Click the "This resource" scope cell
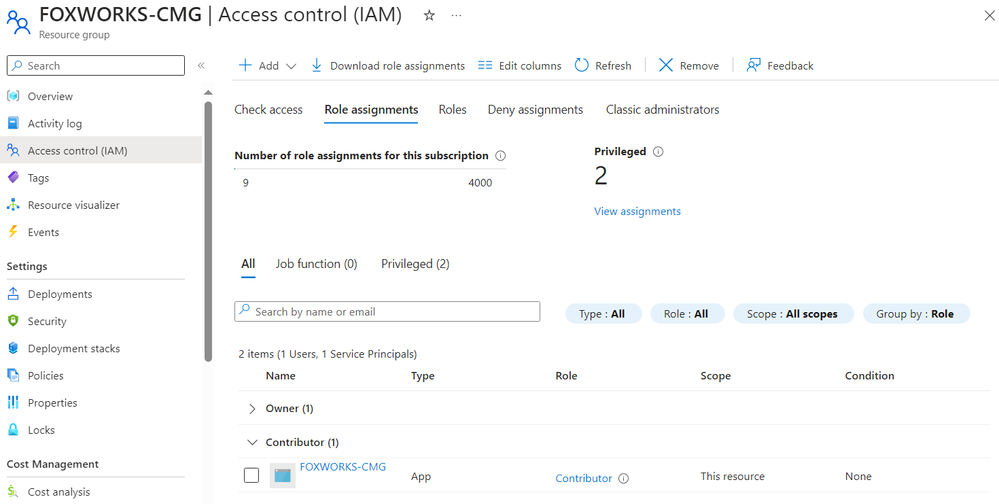Screen dimensions: 999x504 [733, 477]
